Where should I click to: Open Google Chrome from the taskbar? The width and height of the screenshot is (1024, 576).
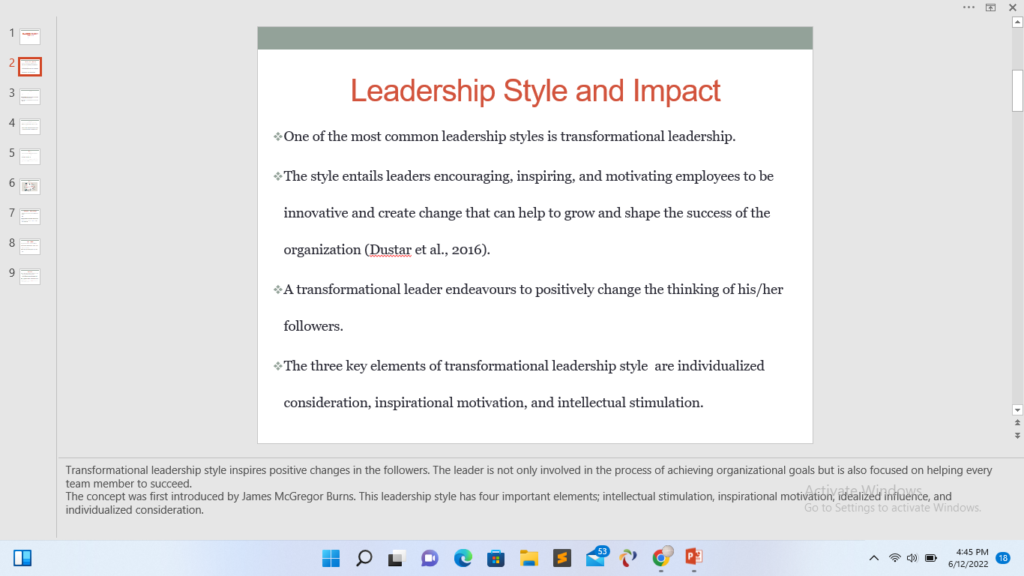click(660, 558)
